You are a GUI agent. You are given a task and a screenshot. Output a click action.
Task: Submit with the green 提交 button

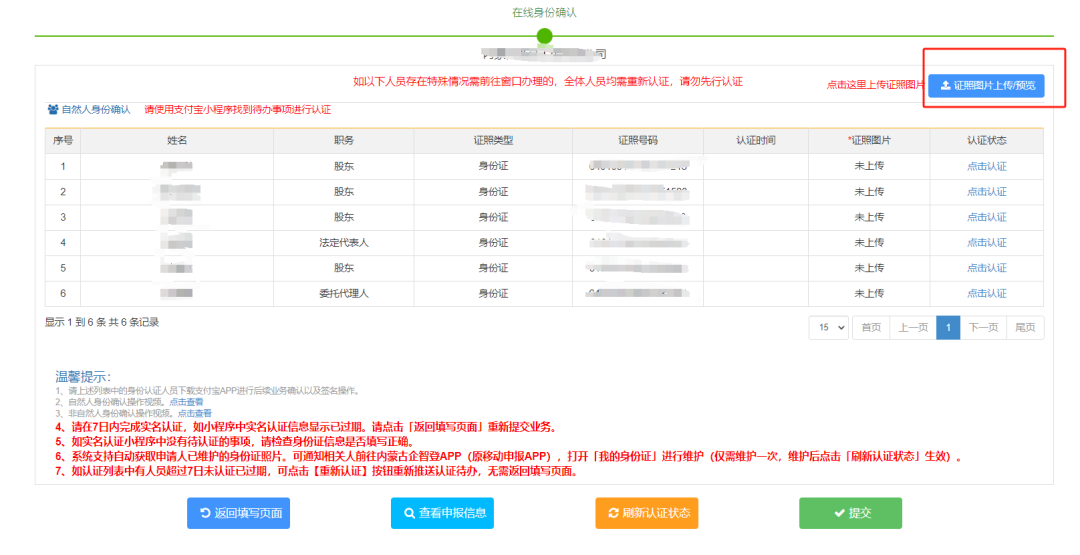pos(851,513)
